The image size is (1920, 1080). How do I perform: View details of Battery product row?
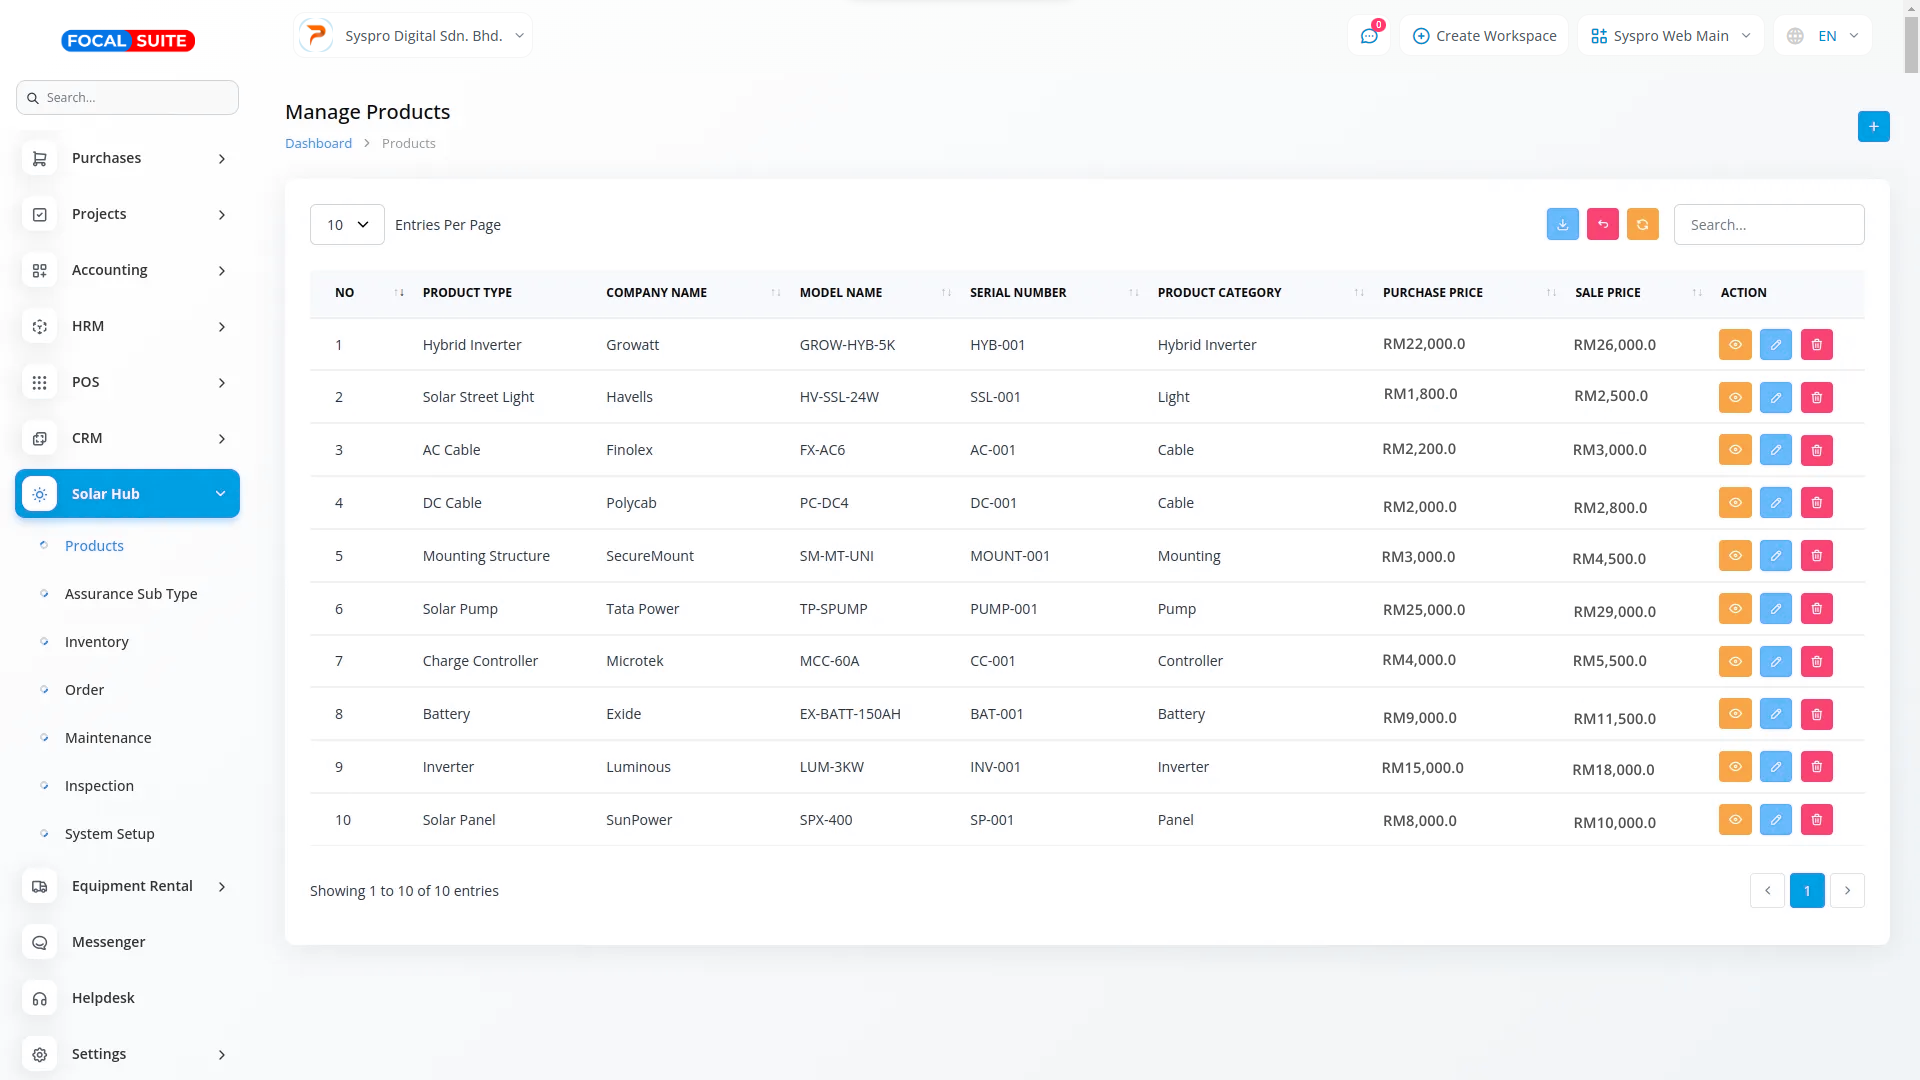(x=1735, y=714)
